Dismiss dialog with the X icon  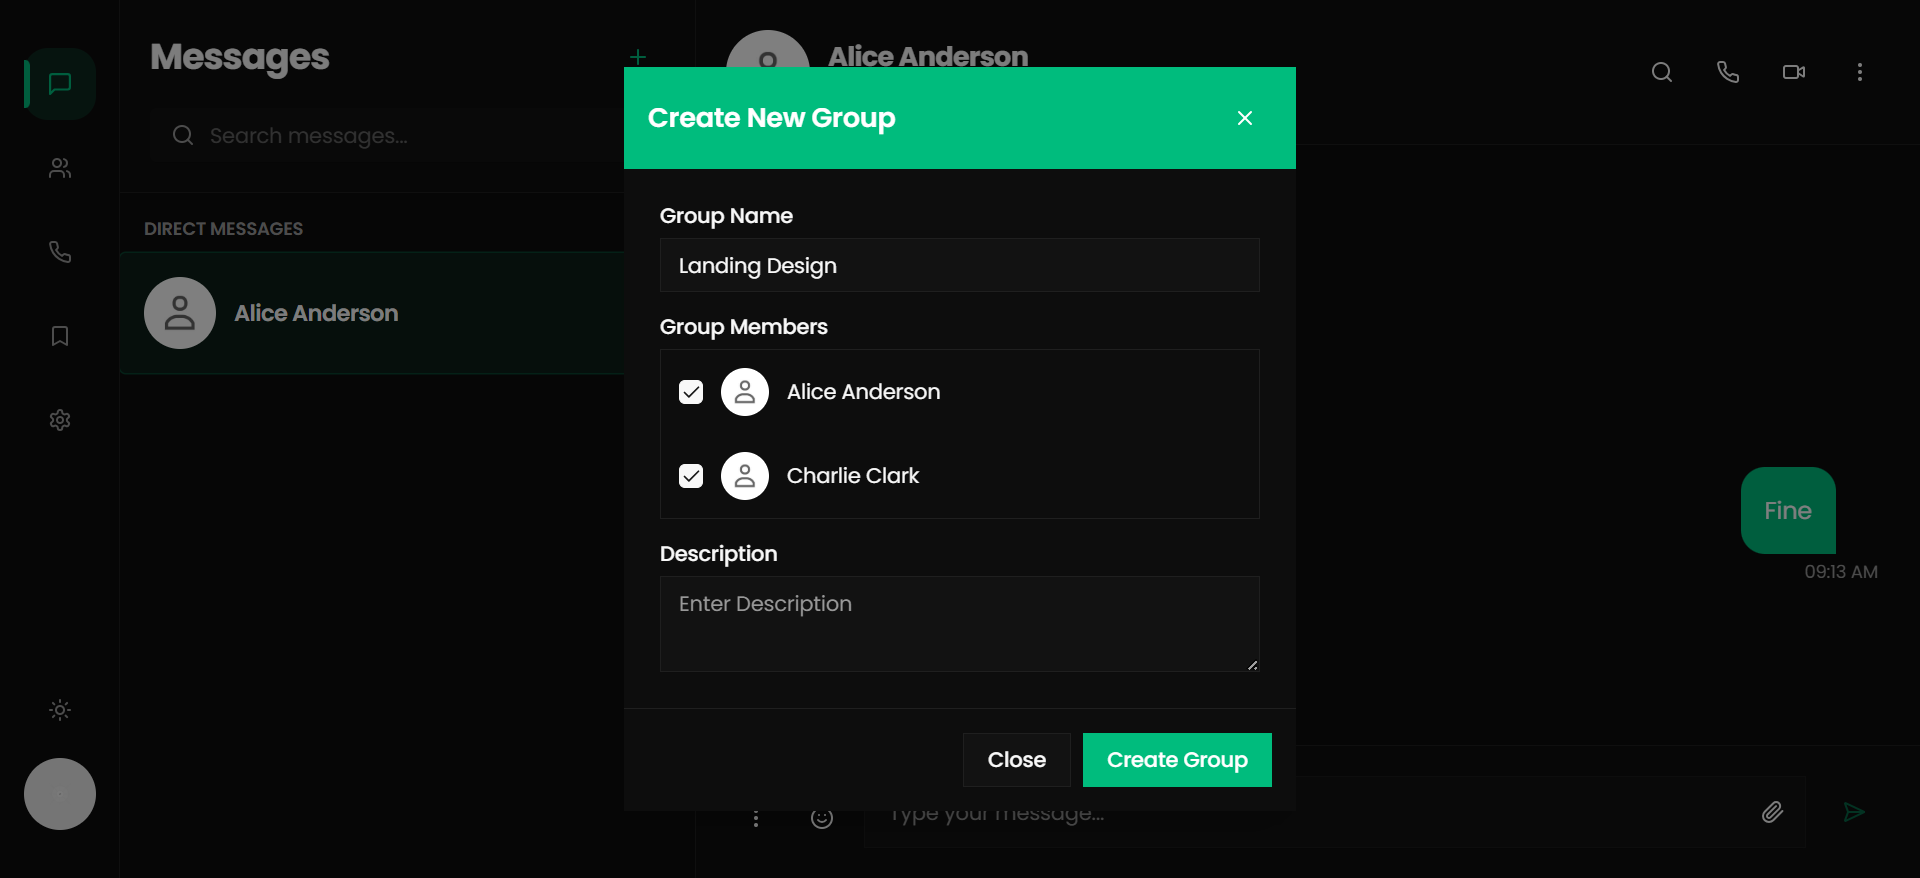click(1245, 118)
